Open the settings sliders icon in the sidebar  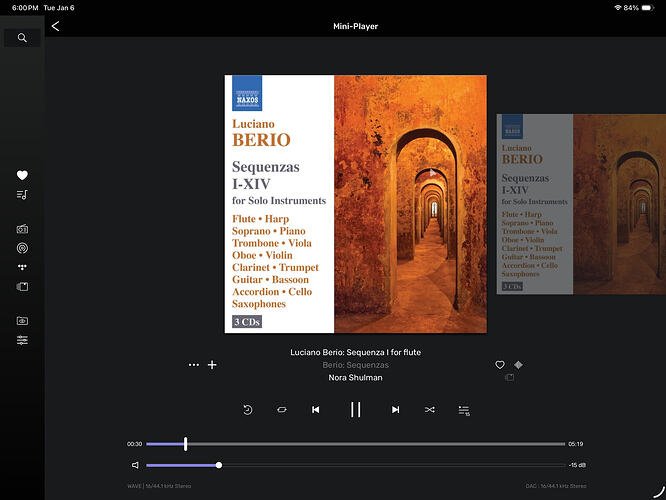22,340
